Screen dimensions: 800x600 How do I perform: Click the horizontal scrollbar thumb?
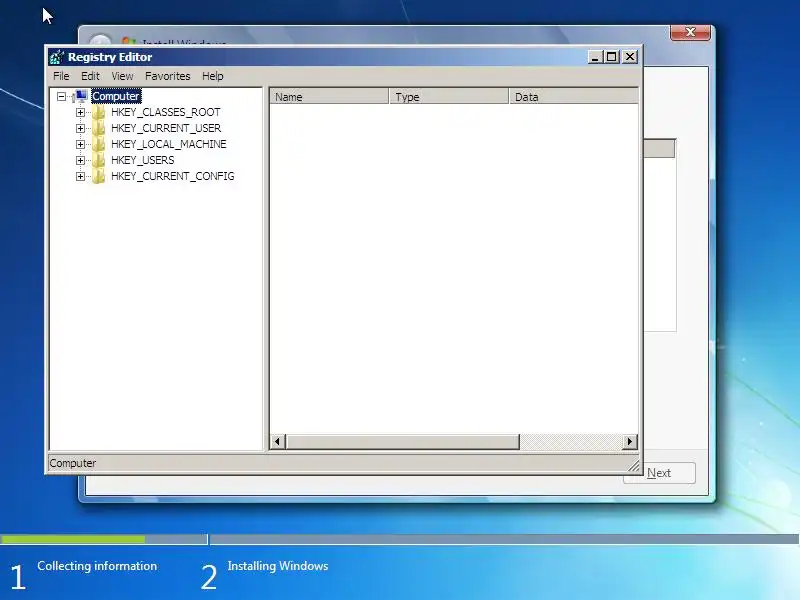tap(403, 441)
